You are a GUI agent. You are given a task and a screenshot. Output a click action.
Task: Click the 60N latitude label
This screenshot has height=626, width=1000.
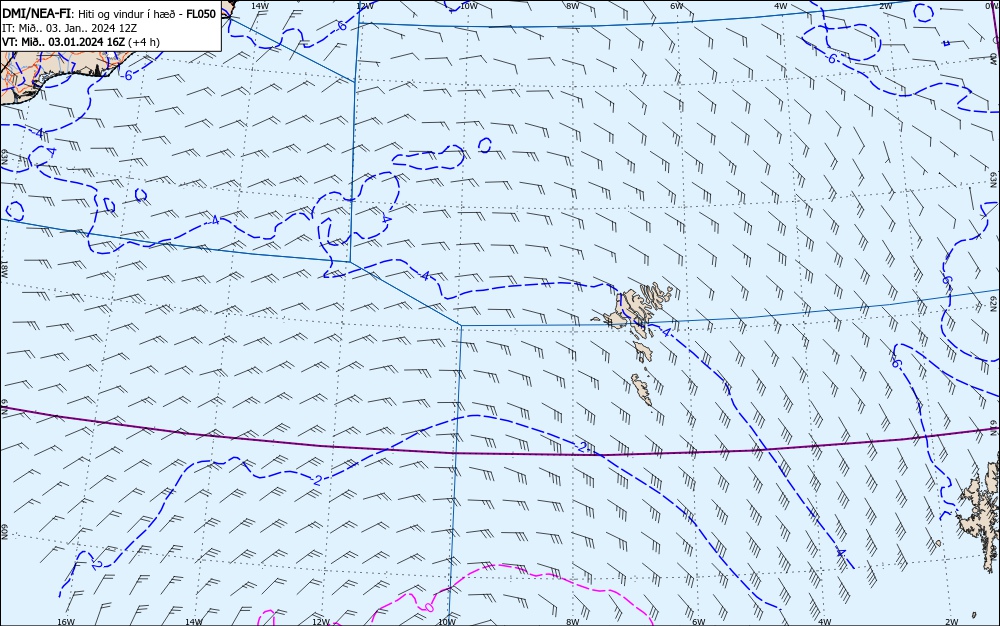click(x=4, y=532)
